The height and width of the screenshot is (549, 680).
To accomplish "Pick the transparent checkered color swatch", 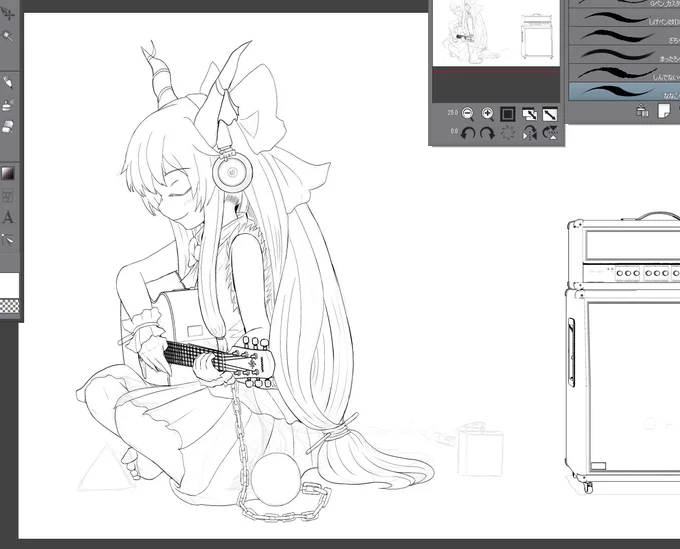I will tap(10, 306).
